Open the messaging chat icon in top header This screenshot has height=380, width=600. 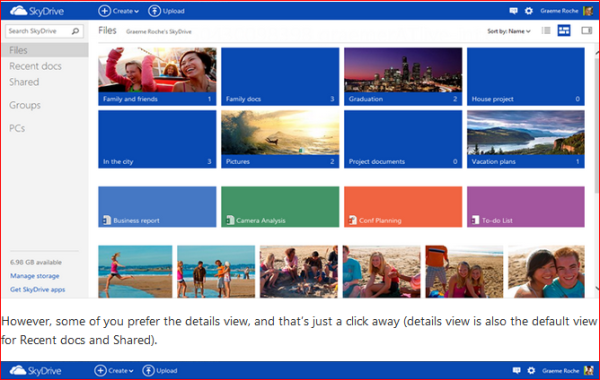click(514, 11)
